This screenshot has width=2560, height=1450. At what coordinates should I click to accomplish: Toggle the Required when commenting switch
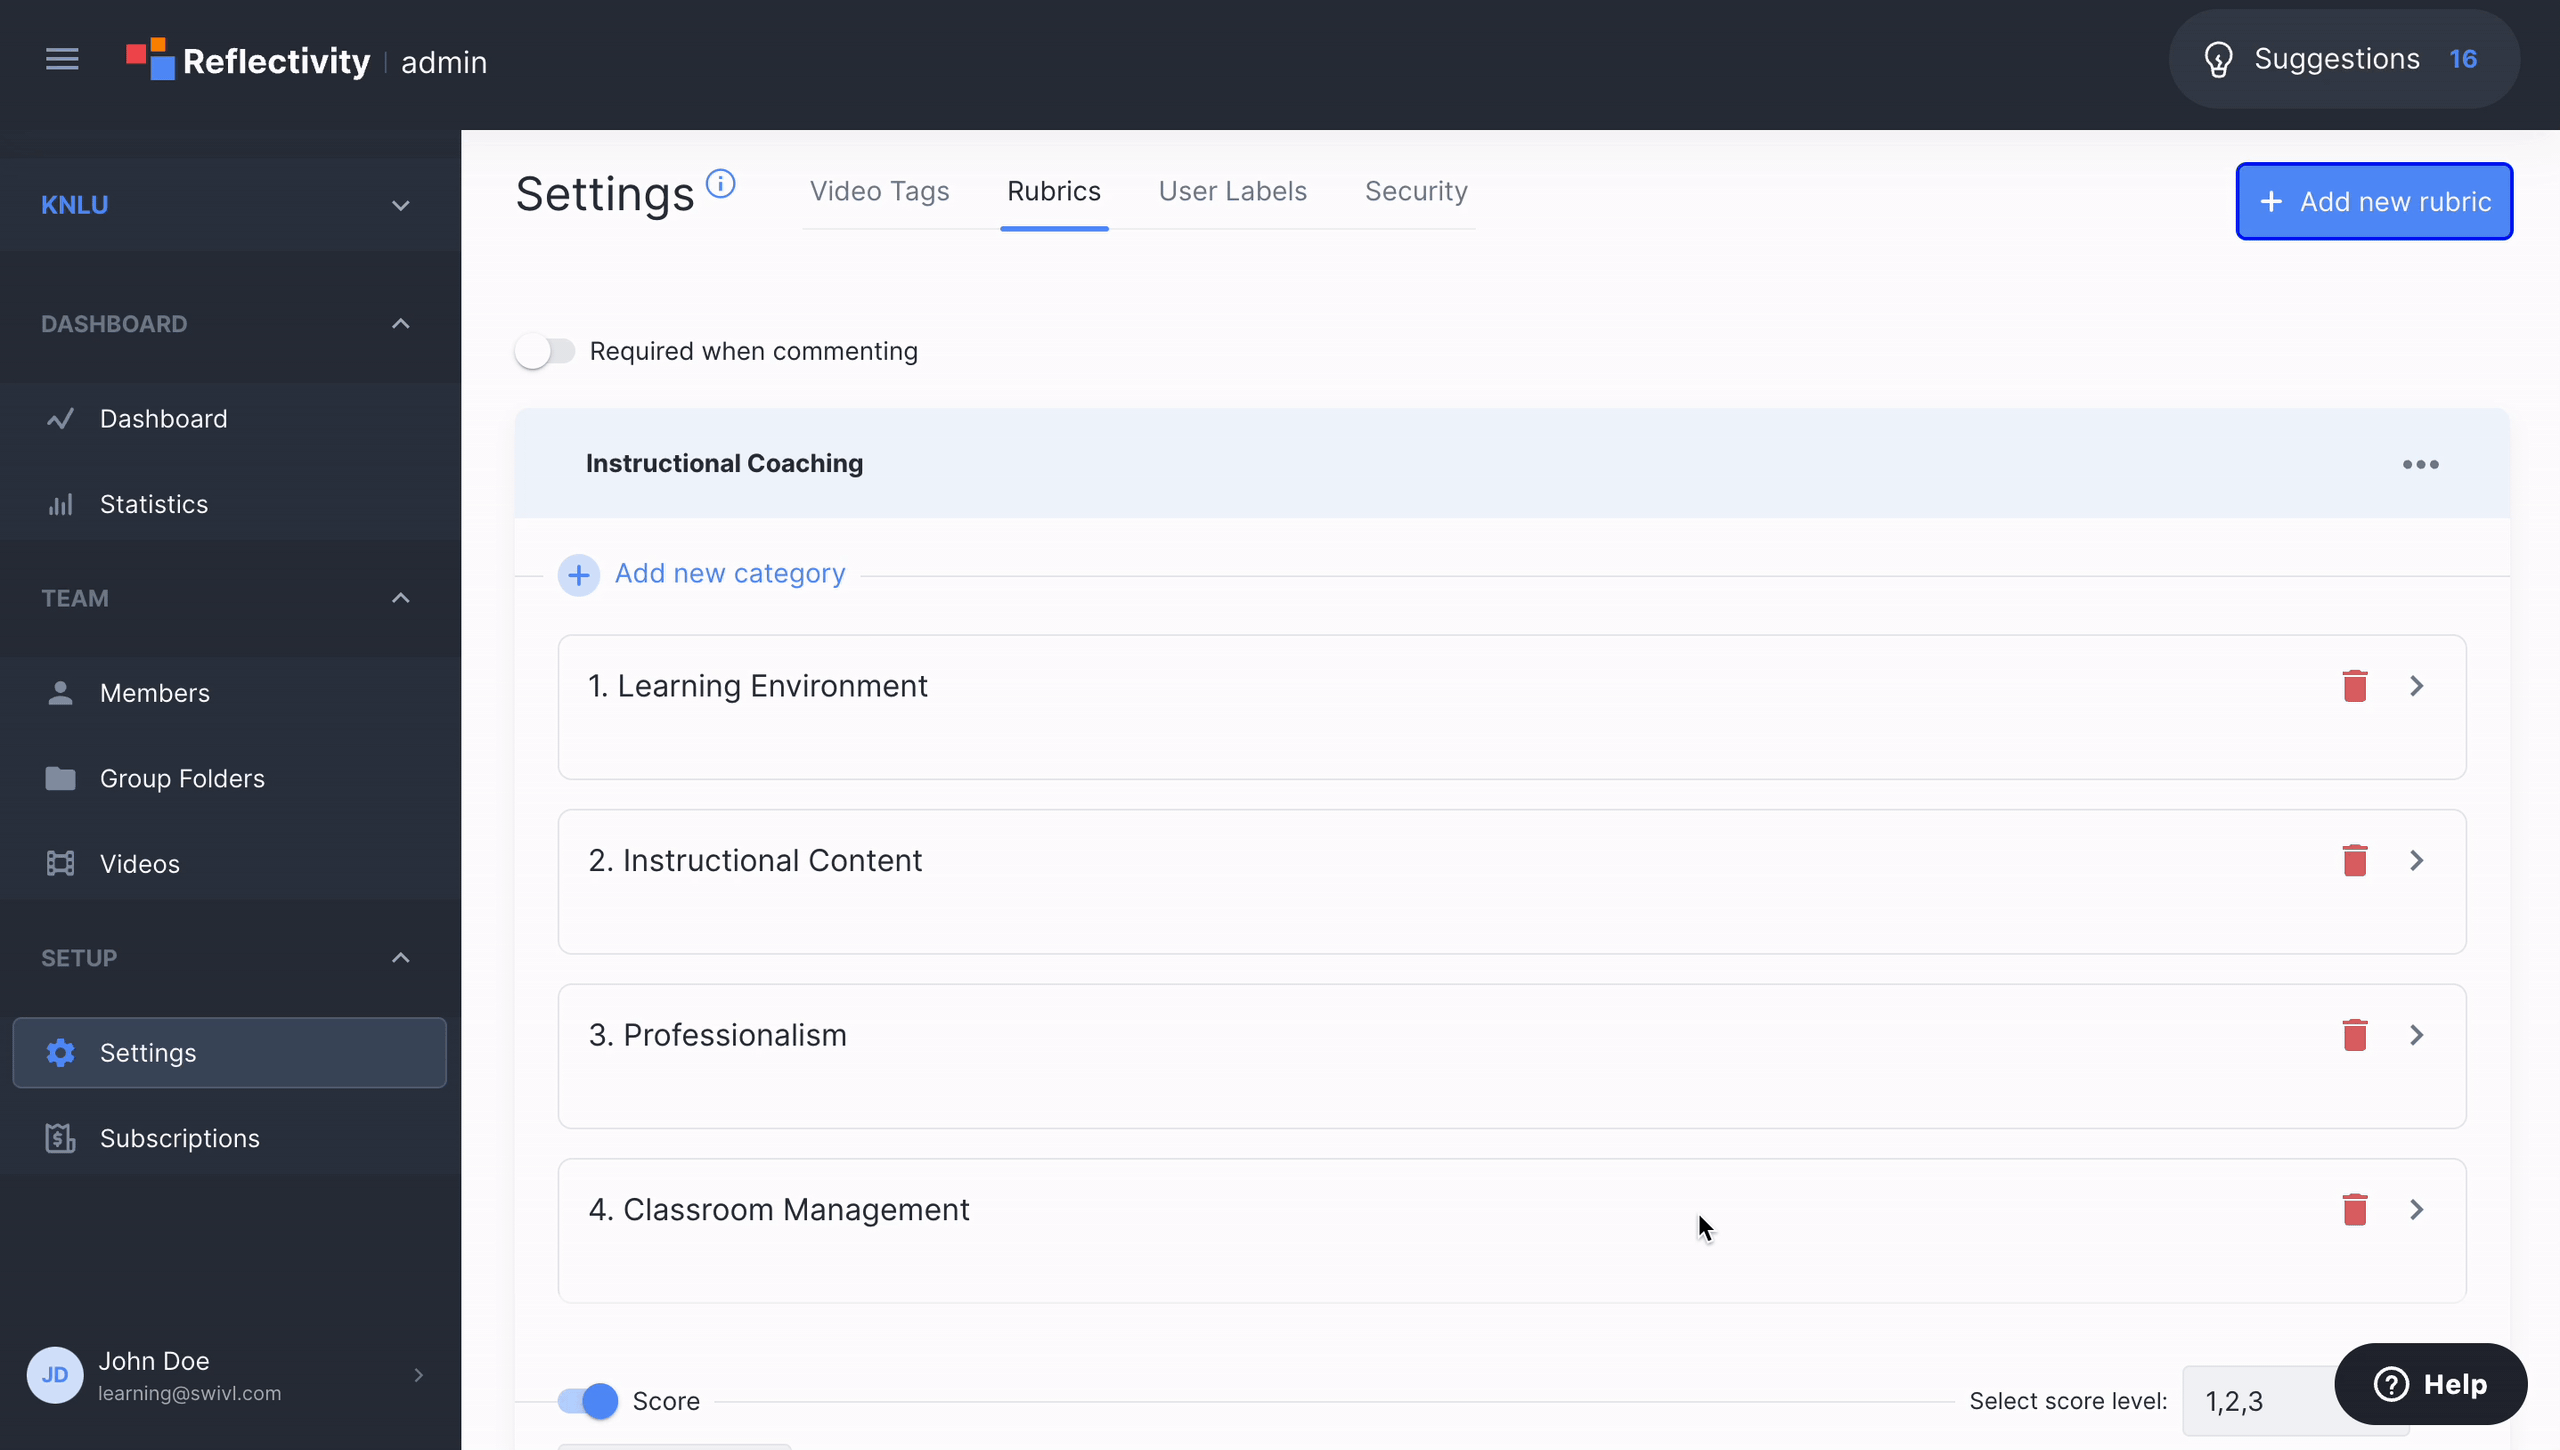pyautogui.click(x=545, y=350)
